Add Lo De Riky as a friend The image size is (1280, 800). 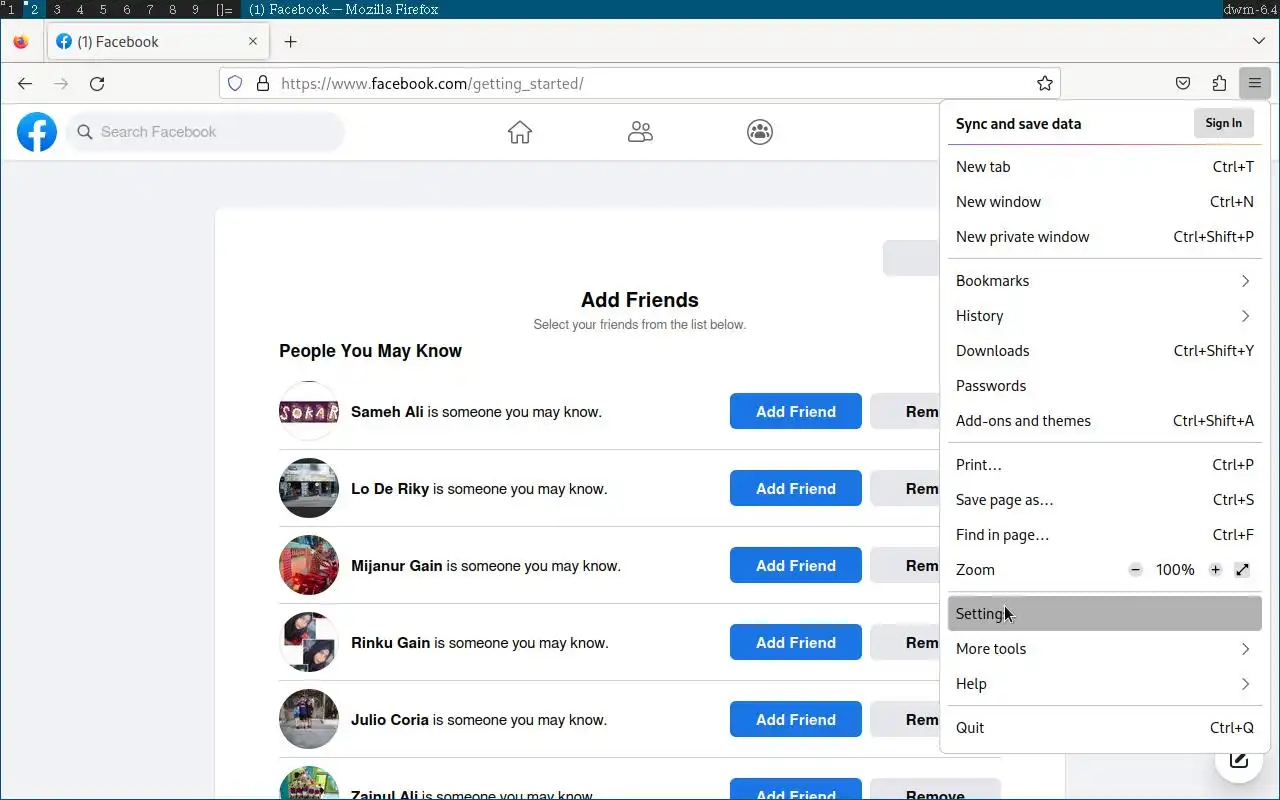pos(796,488)
